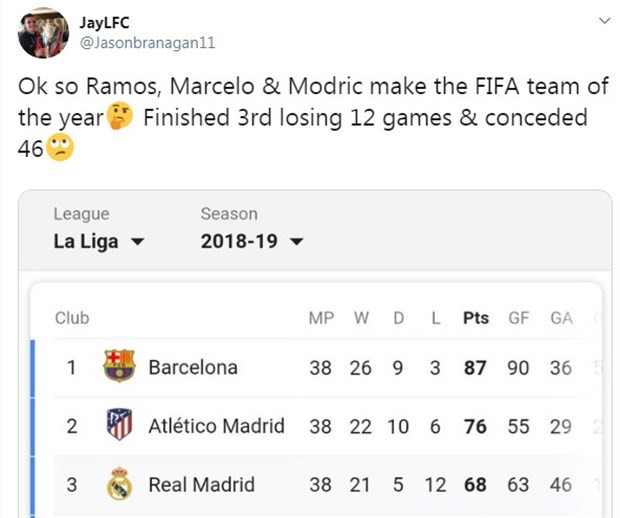This screenshot has height=518, width=620.
Task: Click JayLFC profile avatar photo
Action: pos(43,33)
